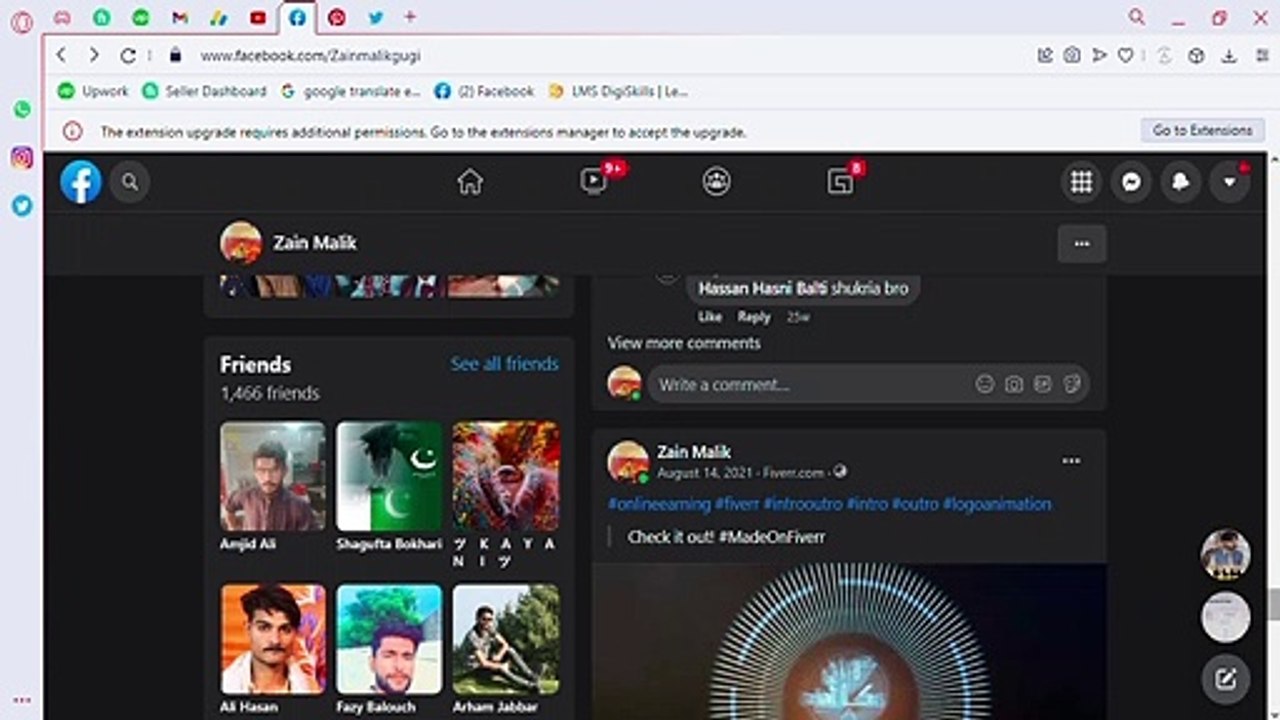Open Facebook search magnifier
Image resolution: width=1280 pixels, height=720 pixels.
coord(130,182)
